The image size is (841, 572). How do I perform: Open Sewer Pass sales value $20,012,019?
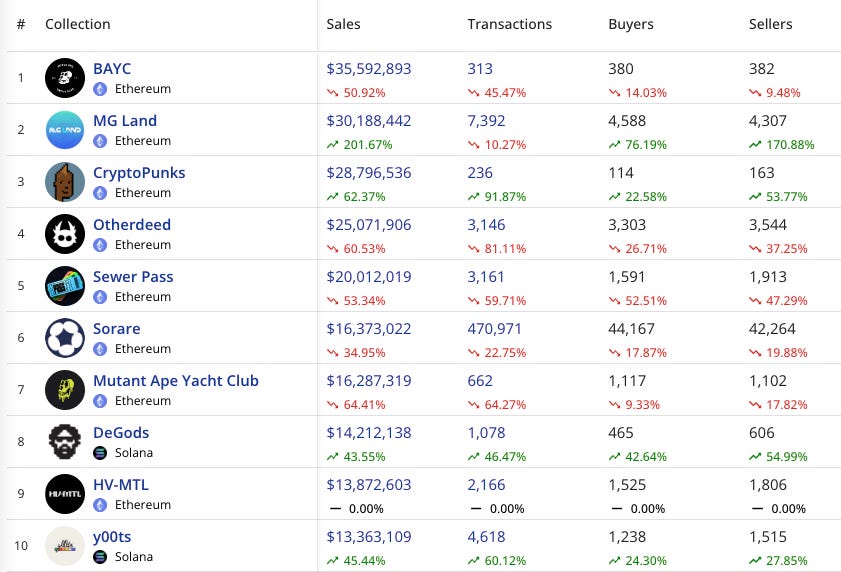(369, 277)
